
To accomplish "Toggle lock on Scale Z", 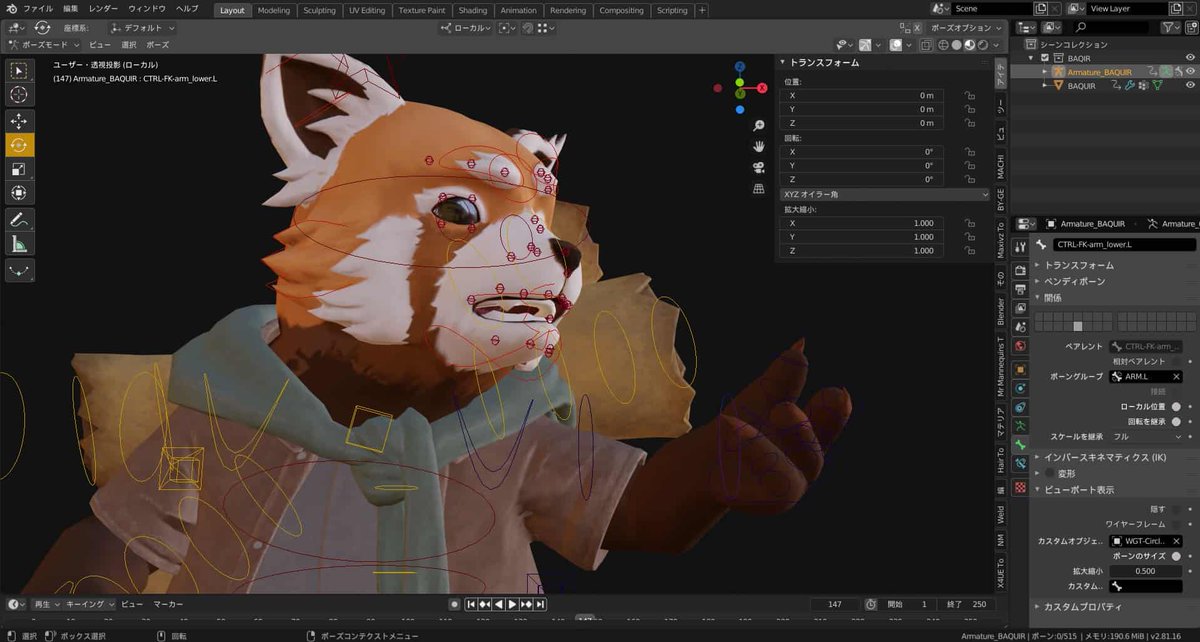I will [x=969, y=251].
